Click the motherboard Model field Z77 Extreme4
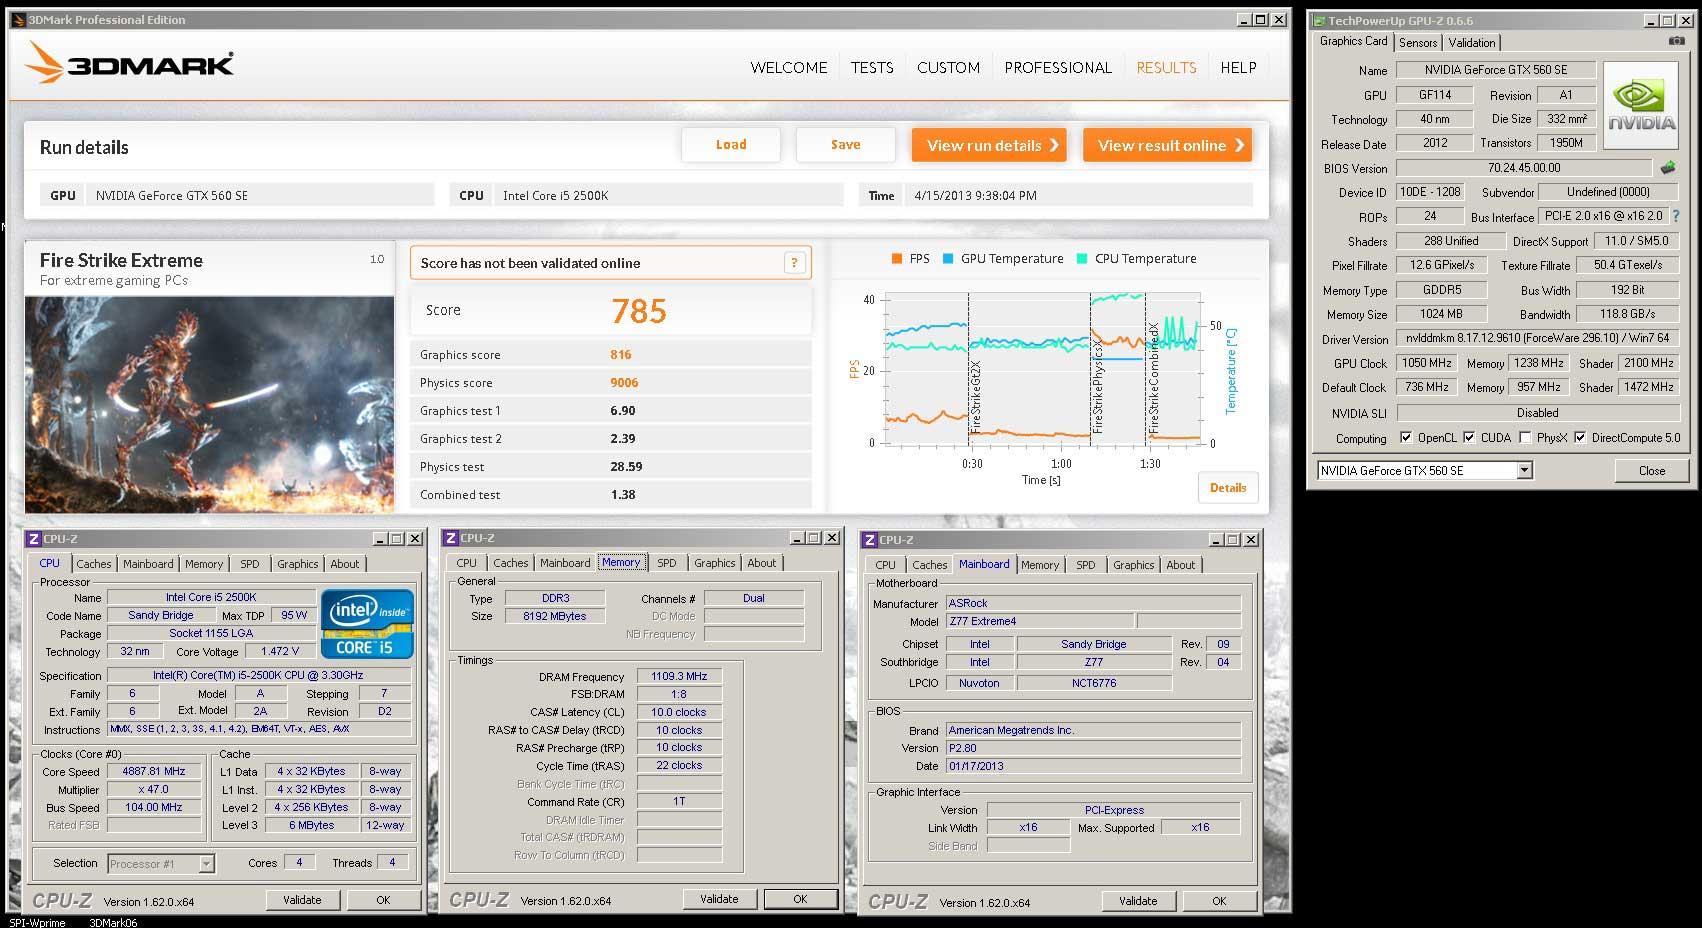 point(1040,621)
